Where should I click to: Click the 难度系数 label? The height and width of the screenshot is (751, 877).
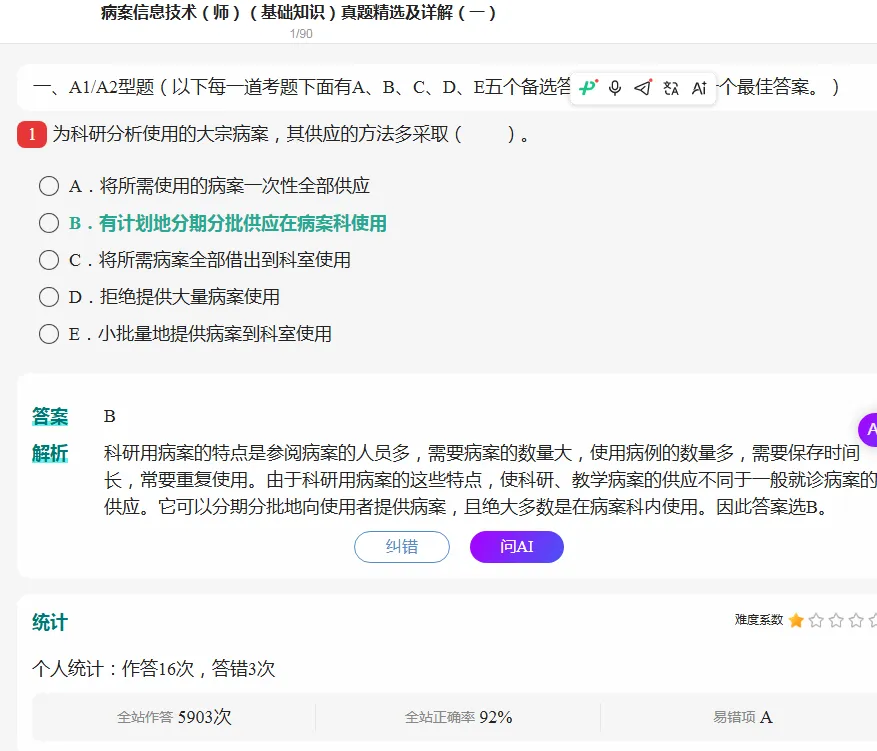pyautogui.click(x=759, y=620)
